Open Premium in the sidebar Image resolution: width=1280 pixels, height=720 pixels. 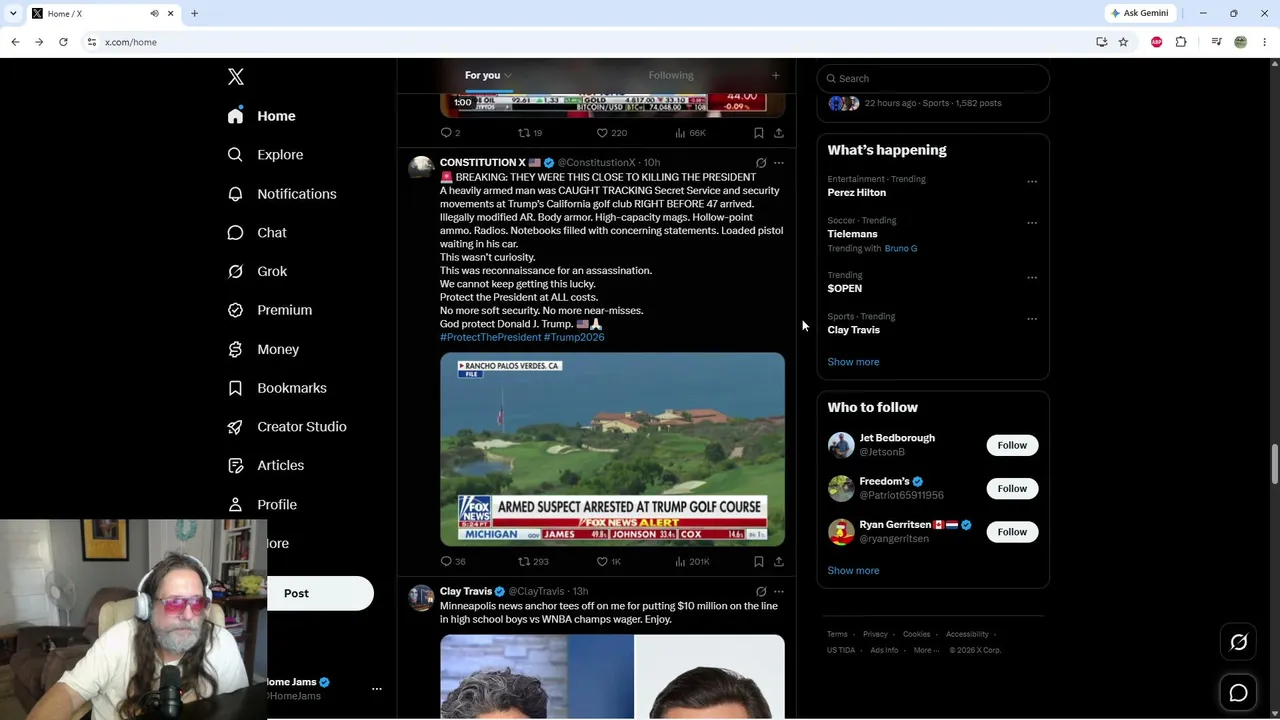[x=270, y=310]
